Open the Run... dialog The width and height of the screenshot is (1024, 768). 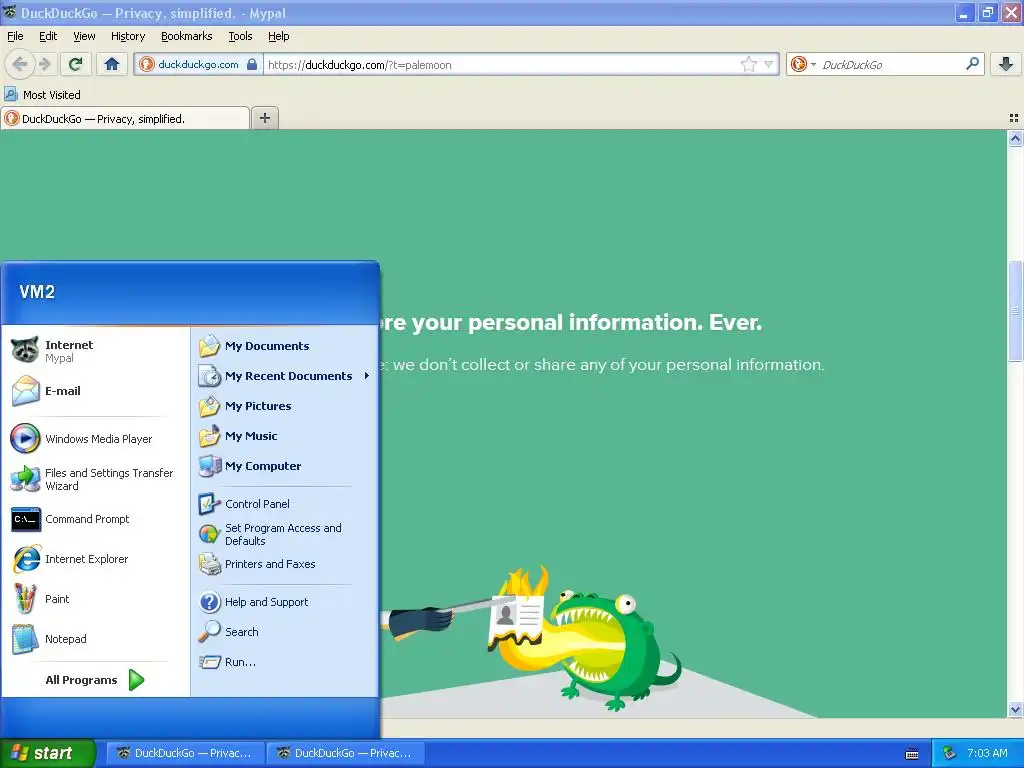(285, 662)
